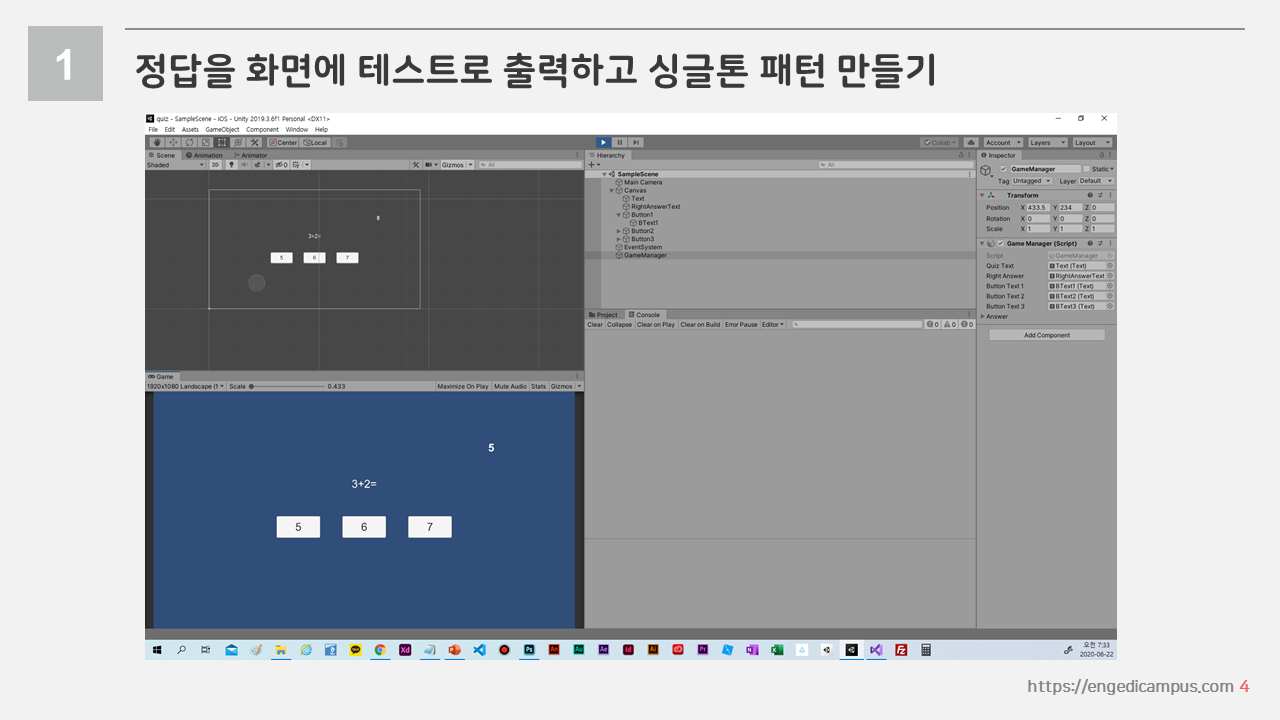Open the Layer Default dropdown
The width and height of the screenshot is (1280, 720).
(x=1094, y=181)
